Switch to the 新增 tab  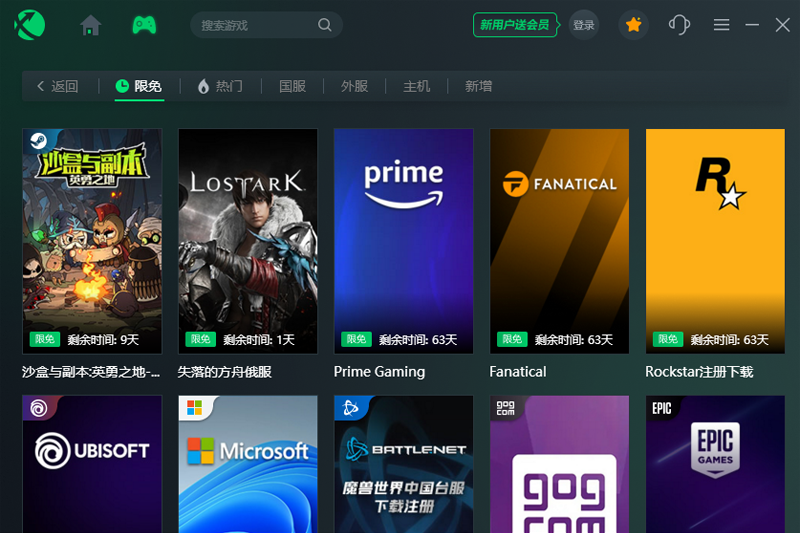pos(478,86)
